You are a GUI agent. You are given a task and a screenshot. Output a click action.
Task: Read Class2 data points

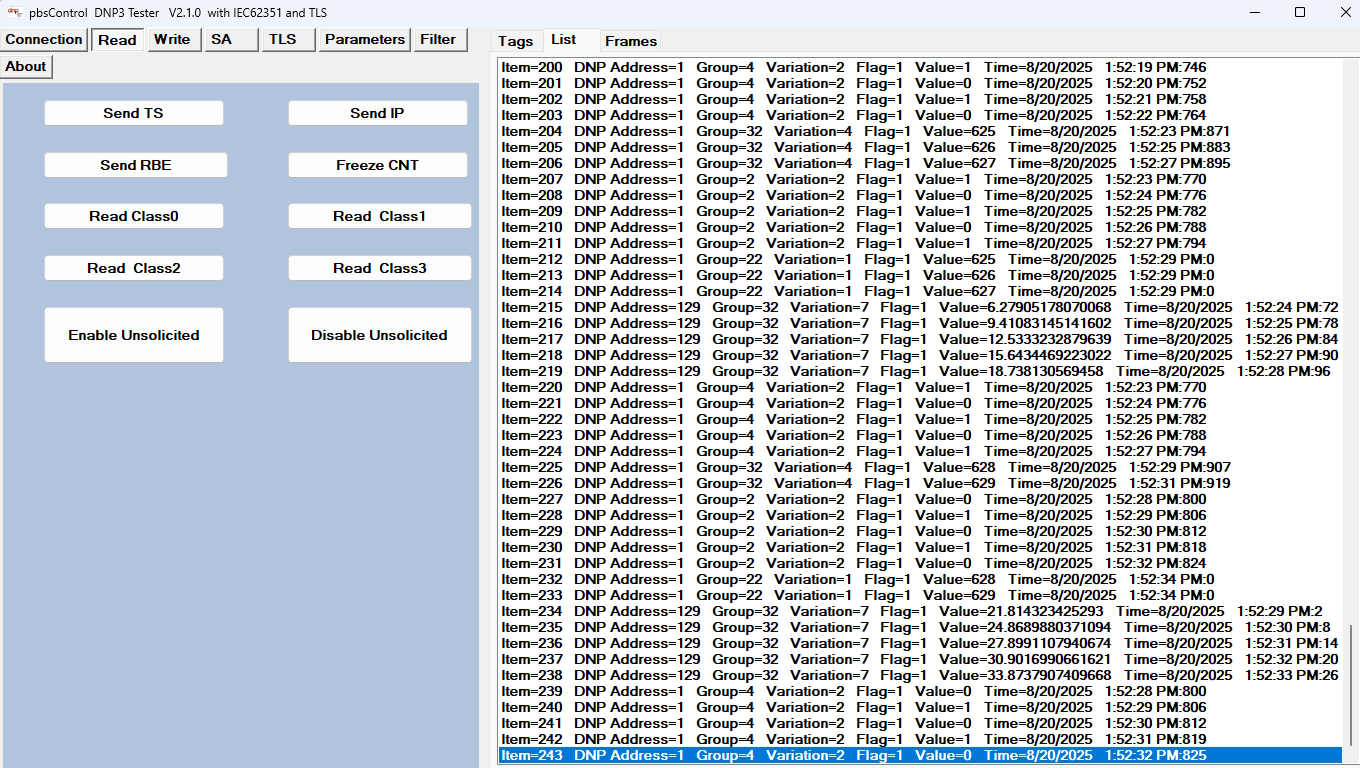[x=133, y=267]
